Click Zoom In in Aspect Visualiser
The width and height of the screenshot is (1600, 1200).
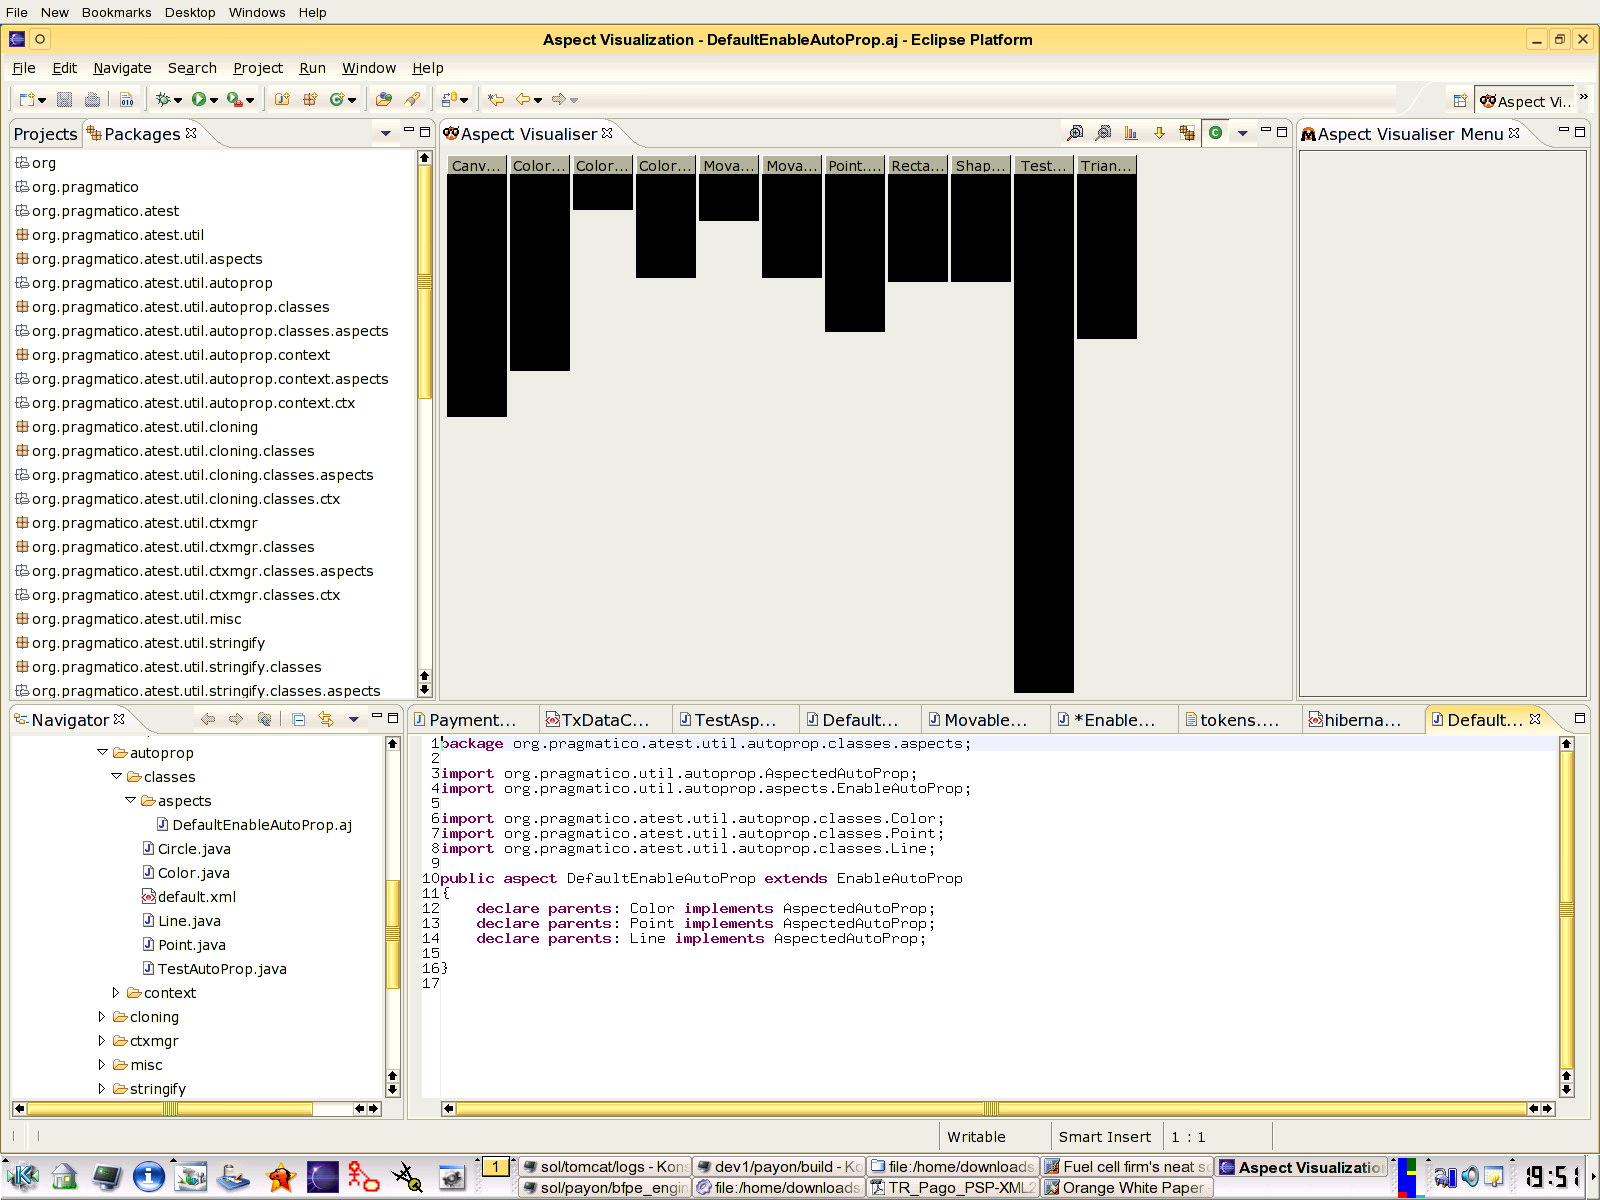pyautogui.click(x=1075, y=133)
